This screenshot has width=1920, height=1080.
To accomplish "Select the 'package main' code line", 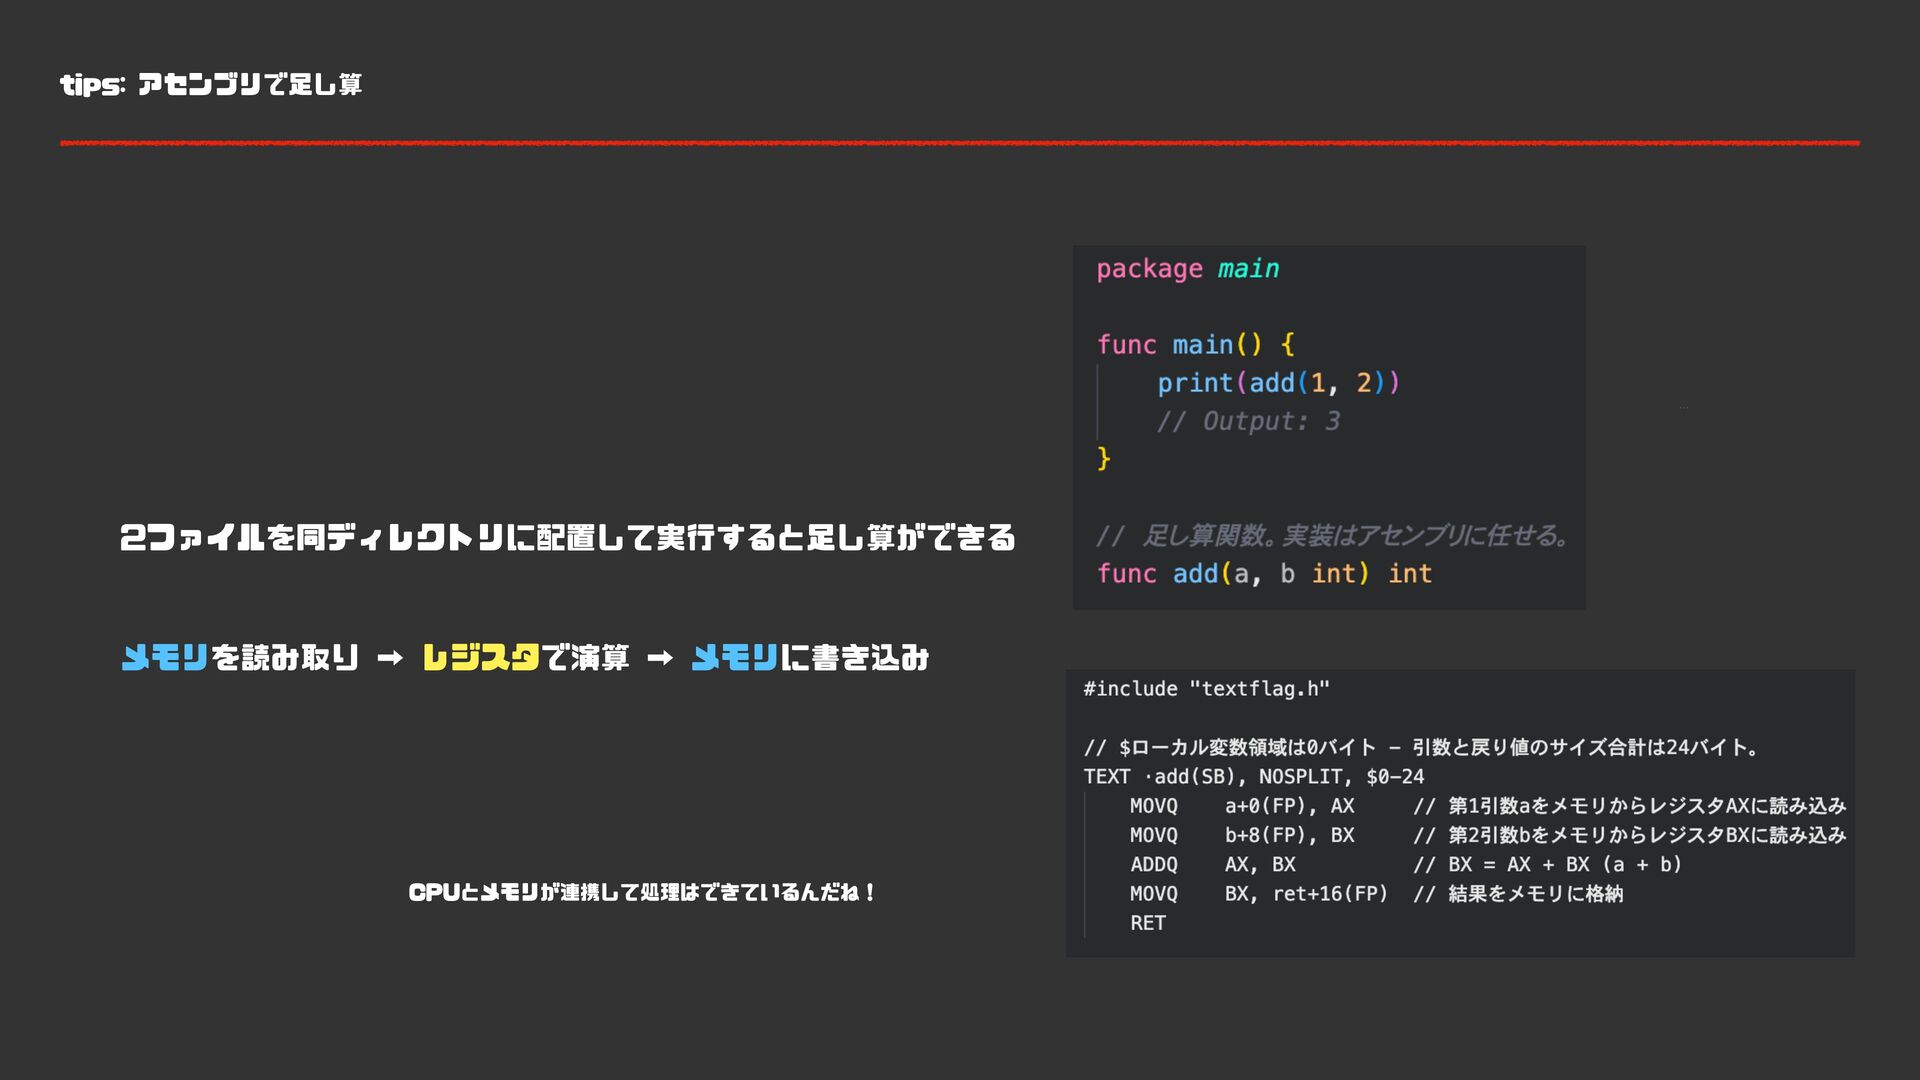I will [x=1187, y=269].
